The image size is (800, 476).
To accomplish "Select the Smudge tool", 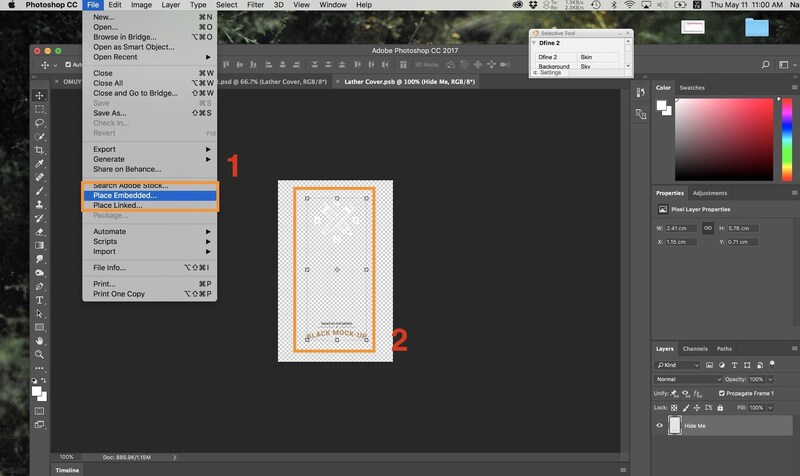I will (39, 259).
